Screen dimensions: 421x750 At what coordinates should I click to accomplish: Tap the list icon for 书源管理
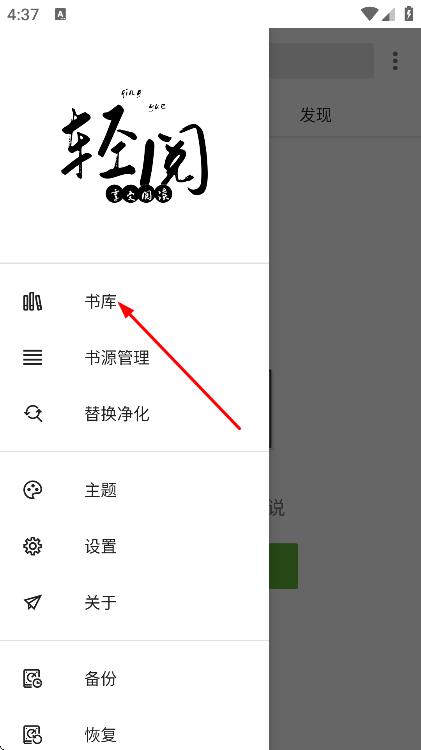33,358
